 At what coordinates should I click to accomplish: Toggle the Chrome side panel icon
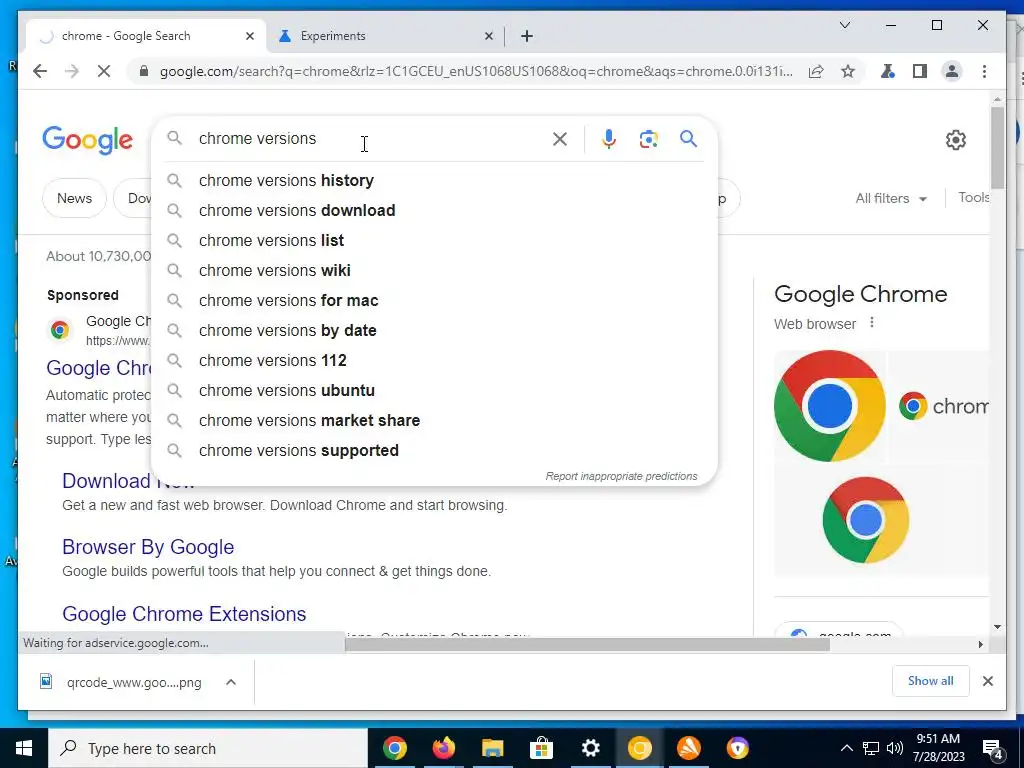pos(920,71)
